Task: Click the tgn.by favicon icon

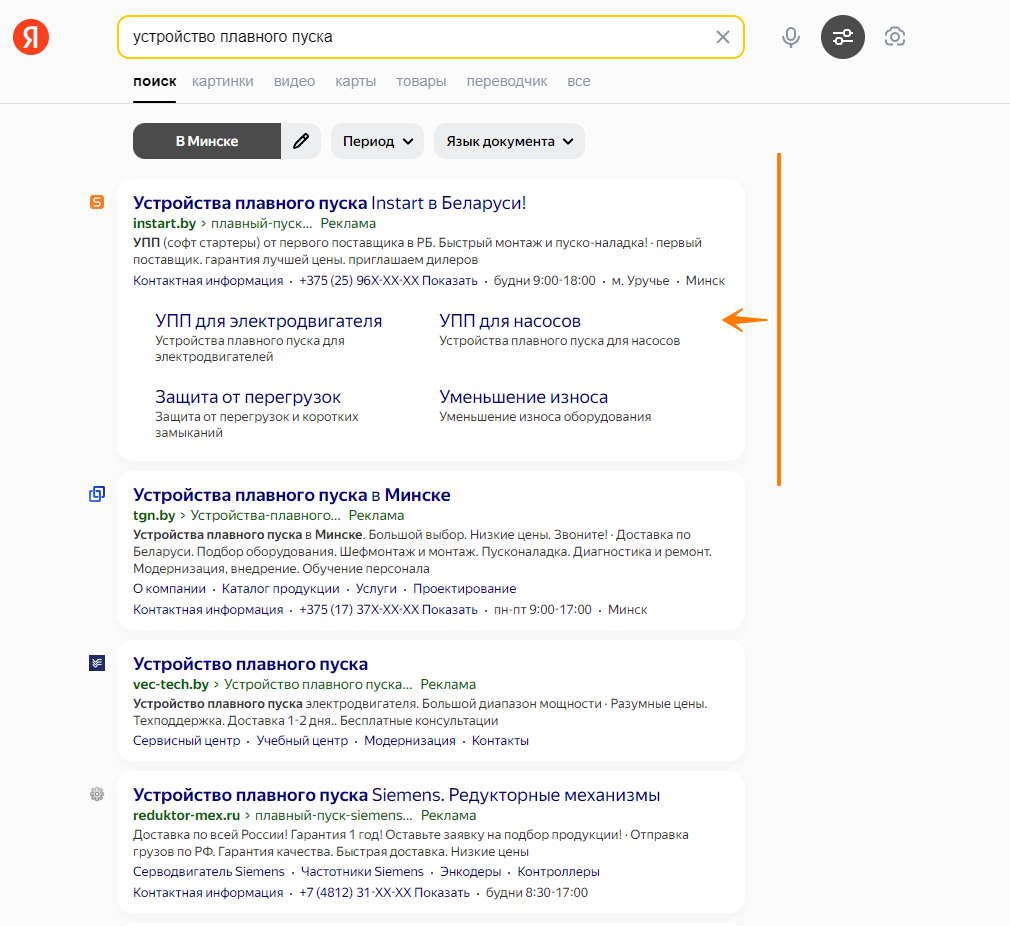Action: pyautogui.click(x=97, y=494)
